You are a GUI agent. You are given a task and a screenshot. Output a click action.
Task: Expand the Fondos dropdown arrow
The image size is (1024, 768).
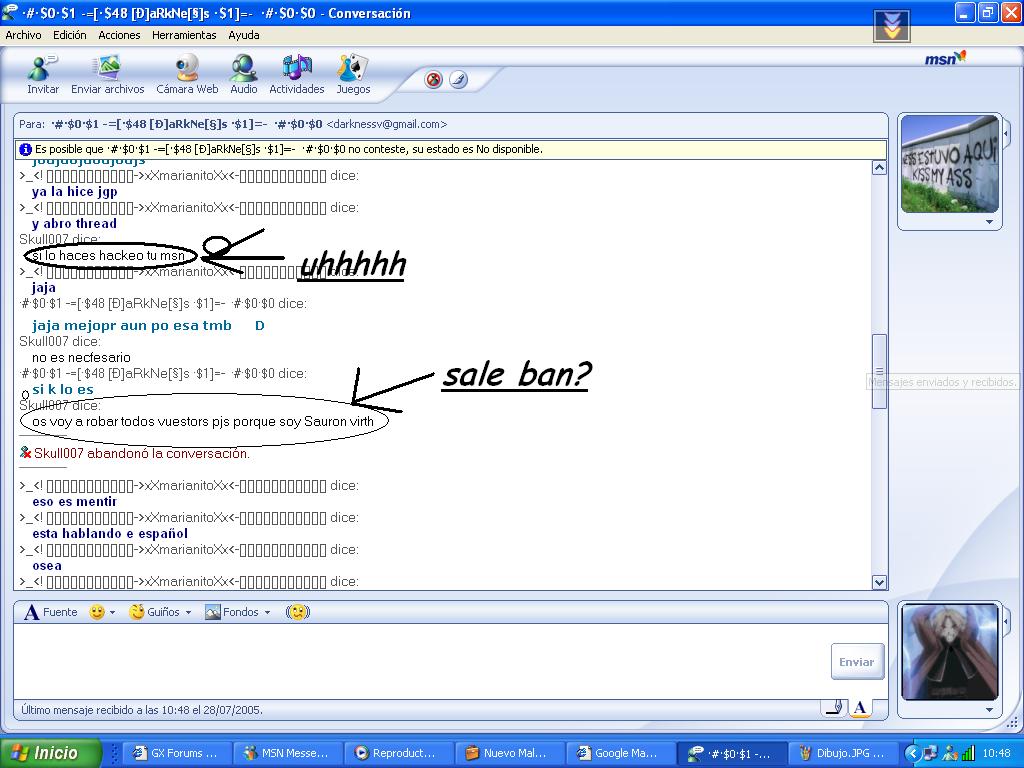click(267, 613)
